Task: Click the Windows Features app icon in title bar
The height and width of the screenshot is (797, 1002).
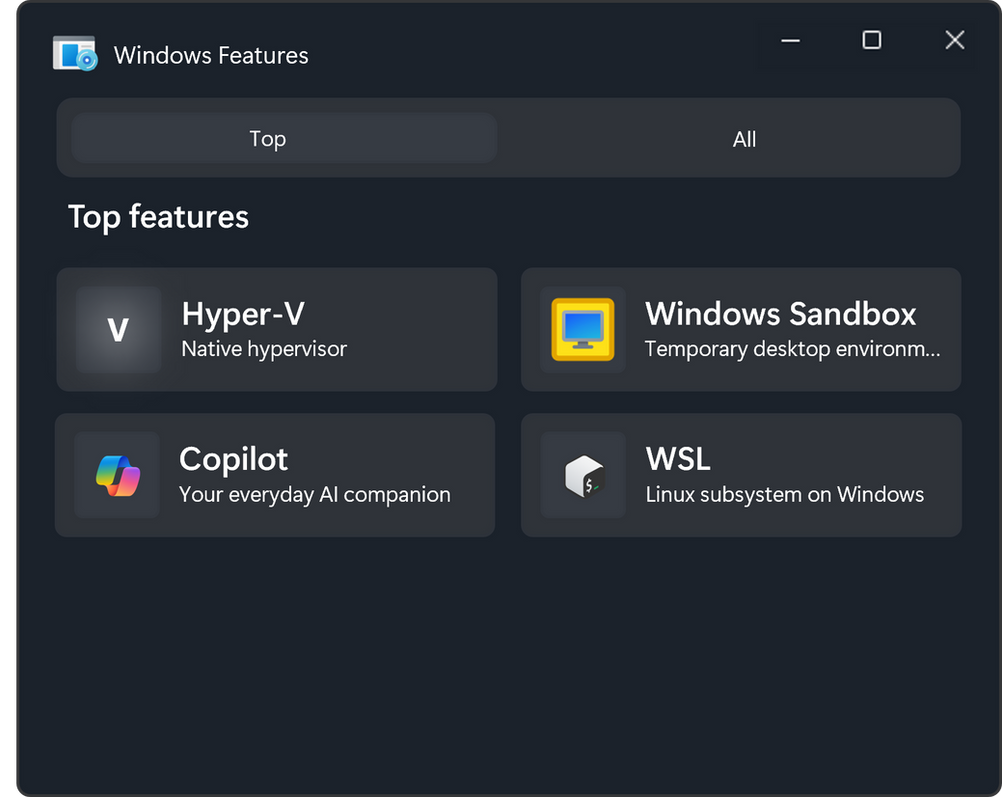Action: tap(75, 54)
